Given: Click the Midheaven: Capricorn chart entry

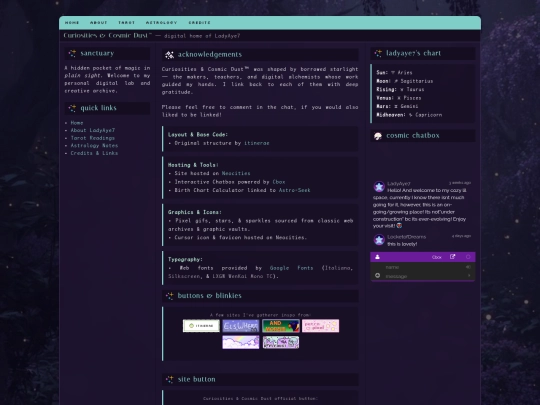Looking at the screenshot, I should pos(409,115).
